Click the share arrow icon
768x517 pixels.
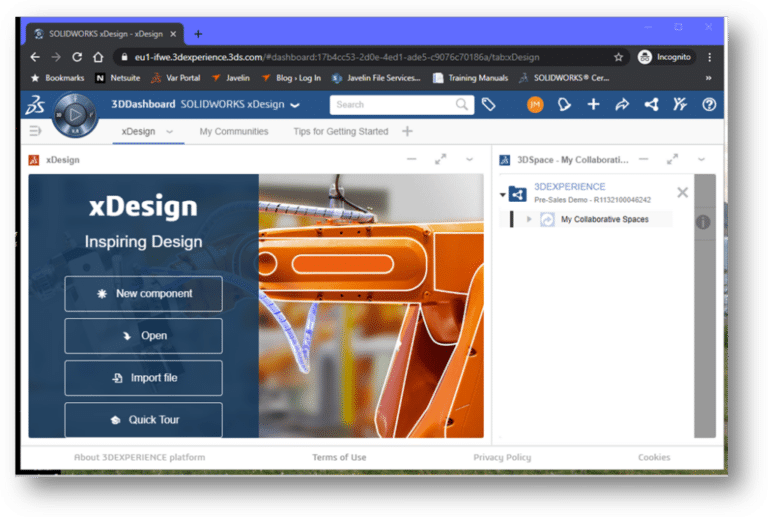tap(622, 104)
